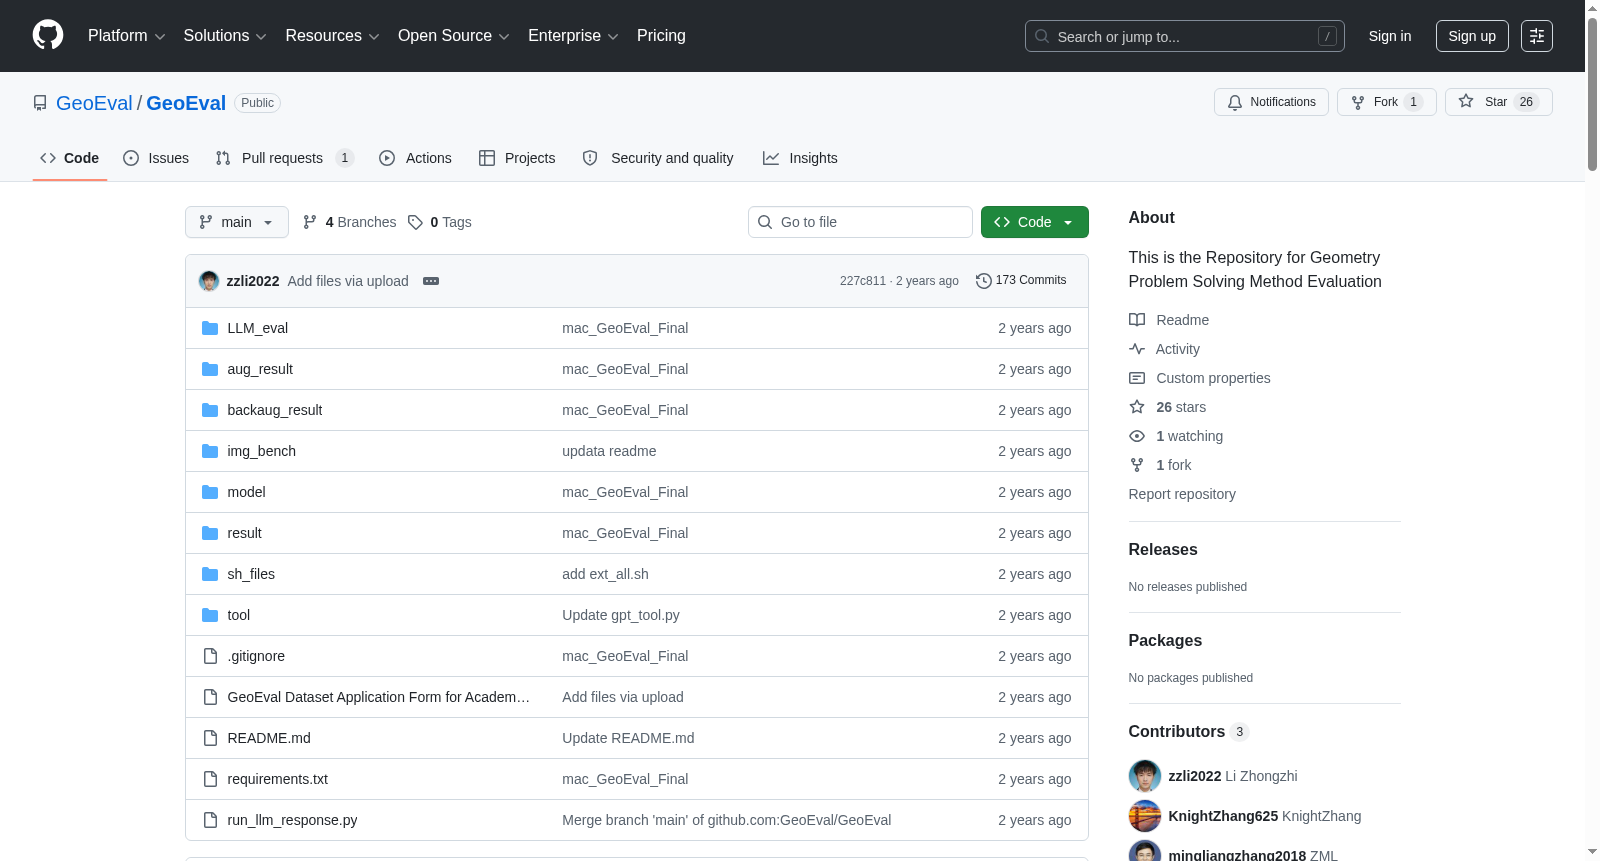Click the Custom properties icon
Screen dimensions: 1600x861
click(x=1137, y=378)
